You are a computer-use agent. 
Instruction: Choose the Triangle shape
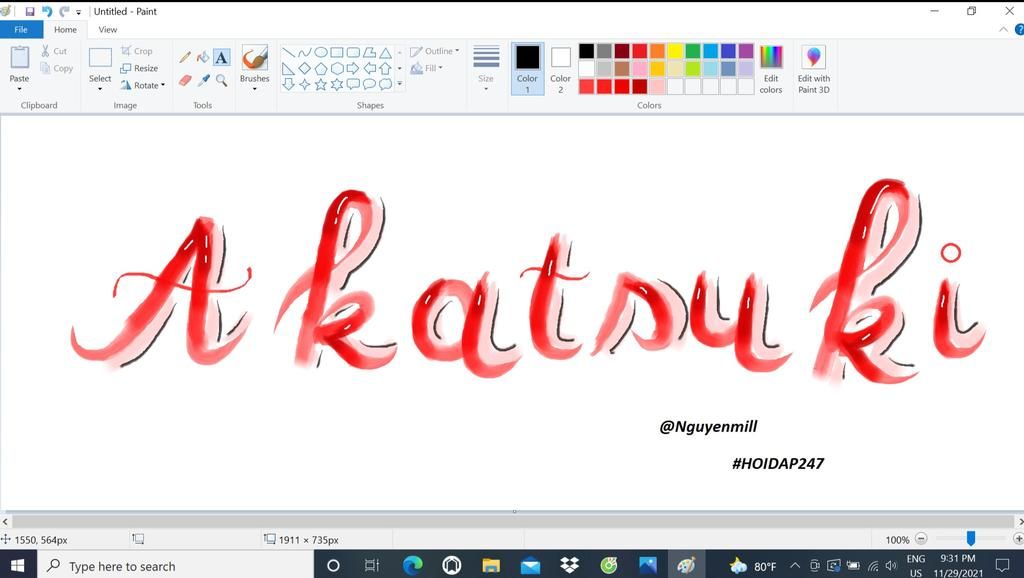click(x=385, y=52)
